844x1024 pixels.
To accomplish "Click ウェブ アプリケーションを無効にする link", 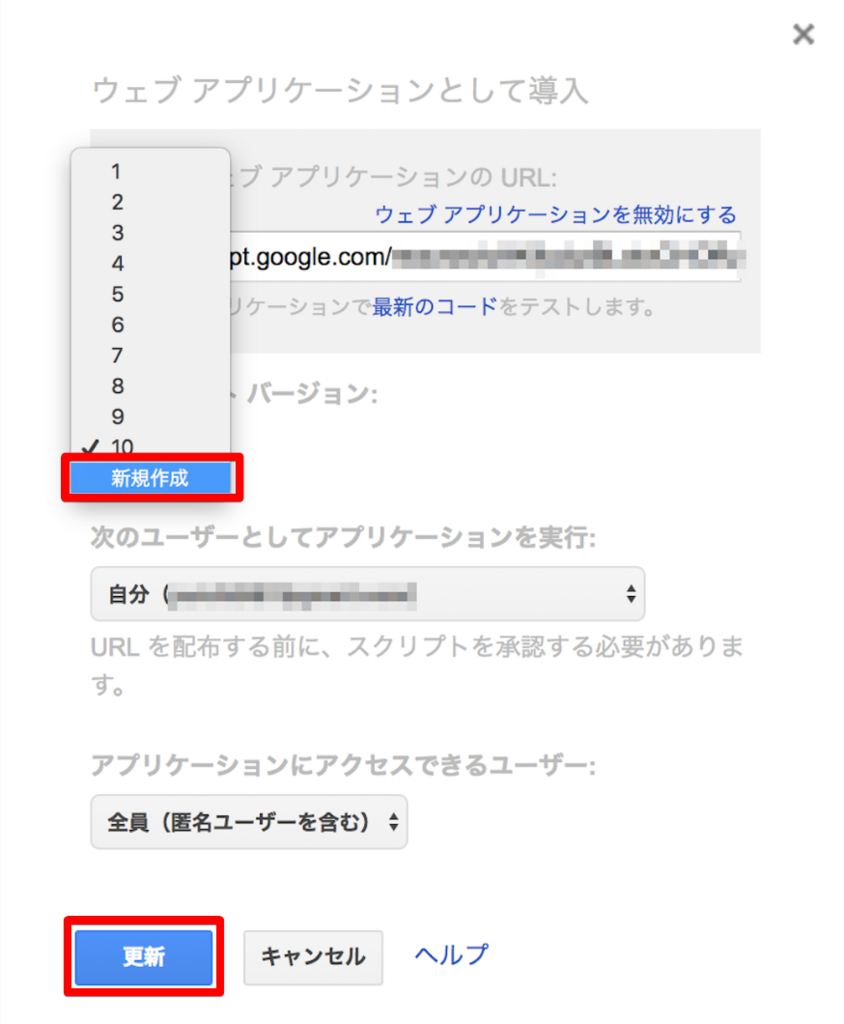I will pyautogui.click(x=556, y=215).
